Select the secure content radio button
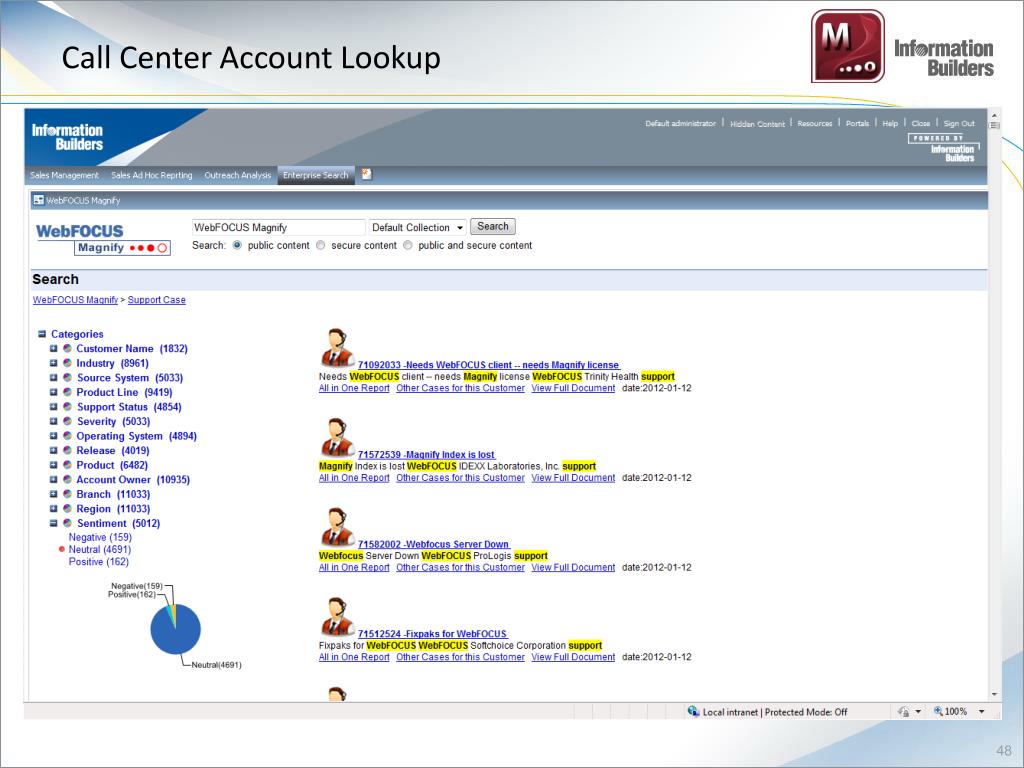This screenshot has width=1024, height=768. coord(321,245)
